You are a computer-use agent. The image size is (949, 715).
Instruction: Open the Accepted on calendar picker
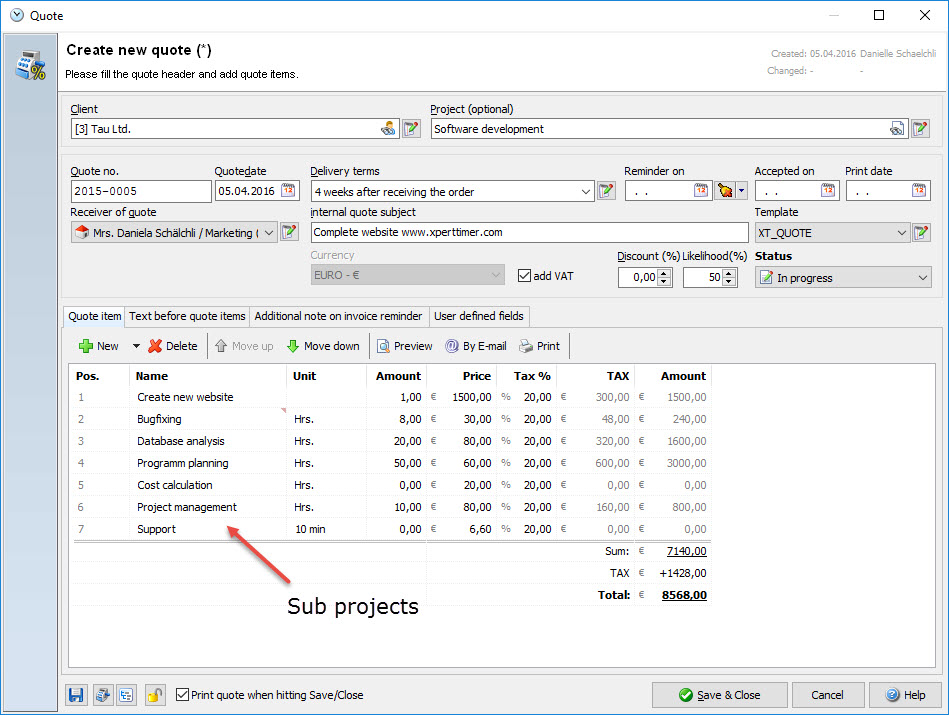tap(829, 191)
